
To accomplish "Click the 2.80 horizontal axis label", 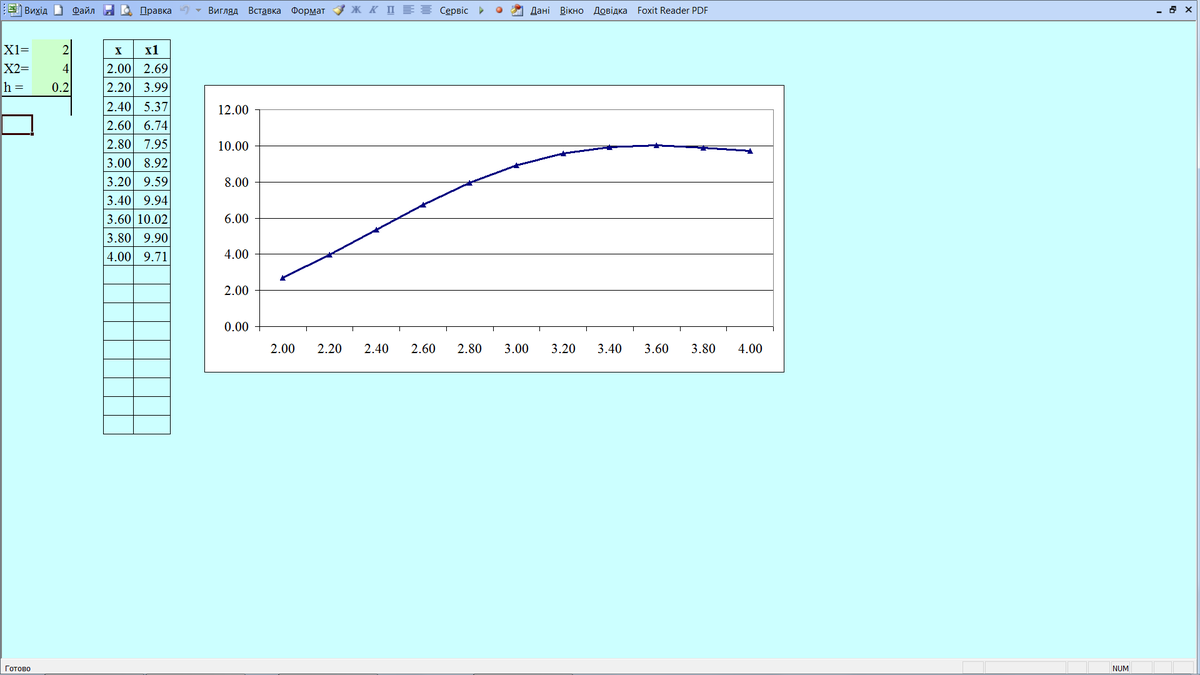I will click(x=469, y=348).
